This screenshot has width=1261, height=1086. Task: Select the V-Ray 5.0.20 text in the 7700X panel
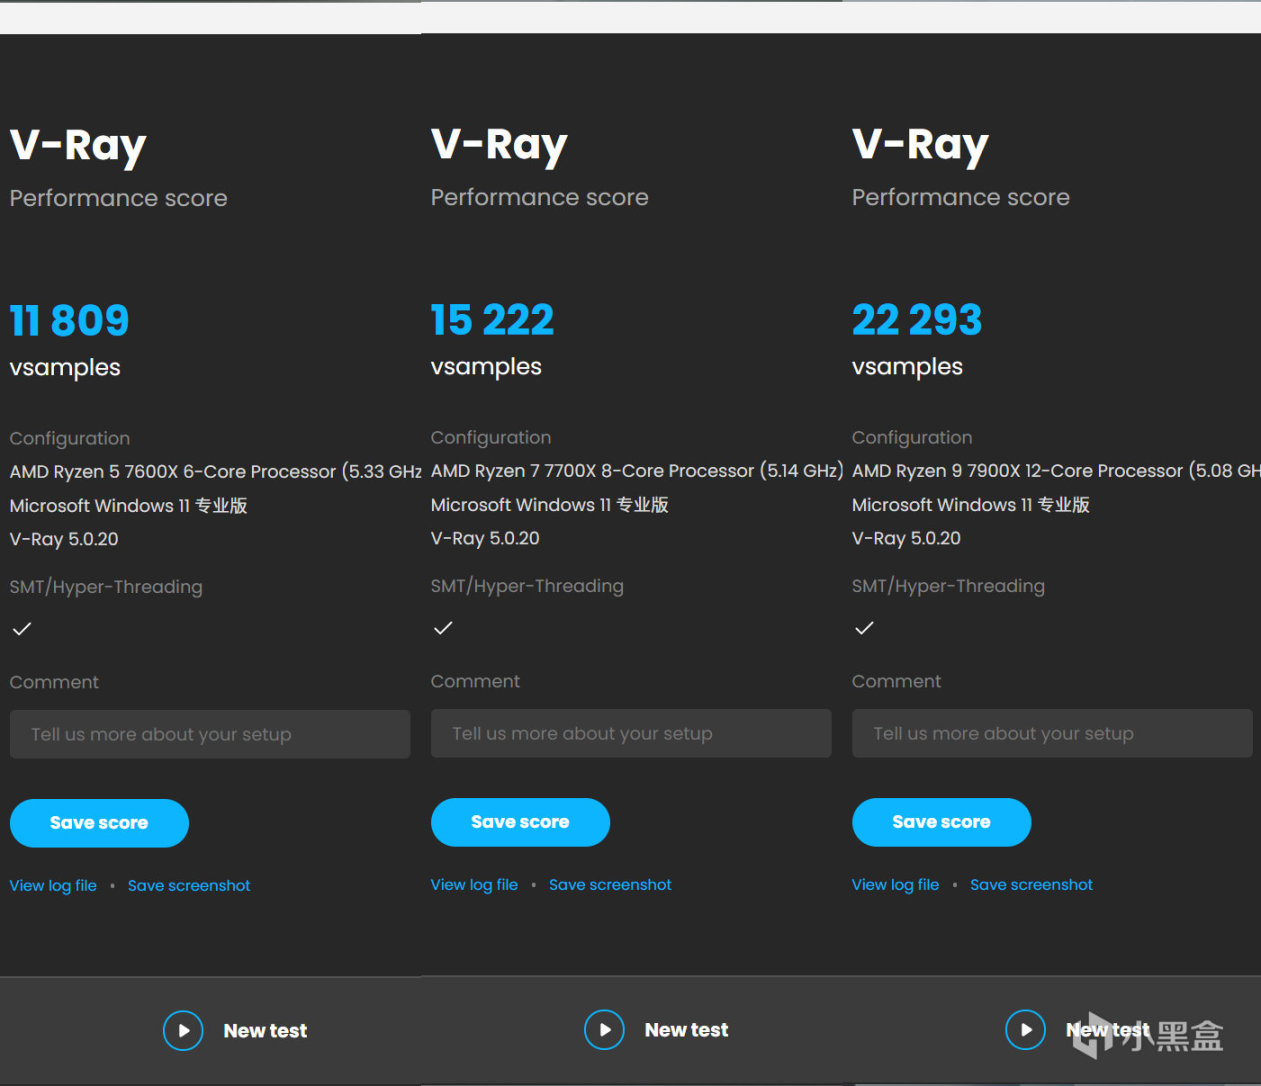click(485, 538)
